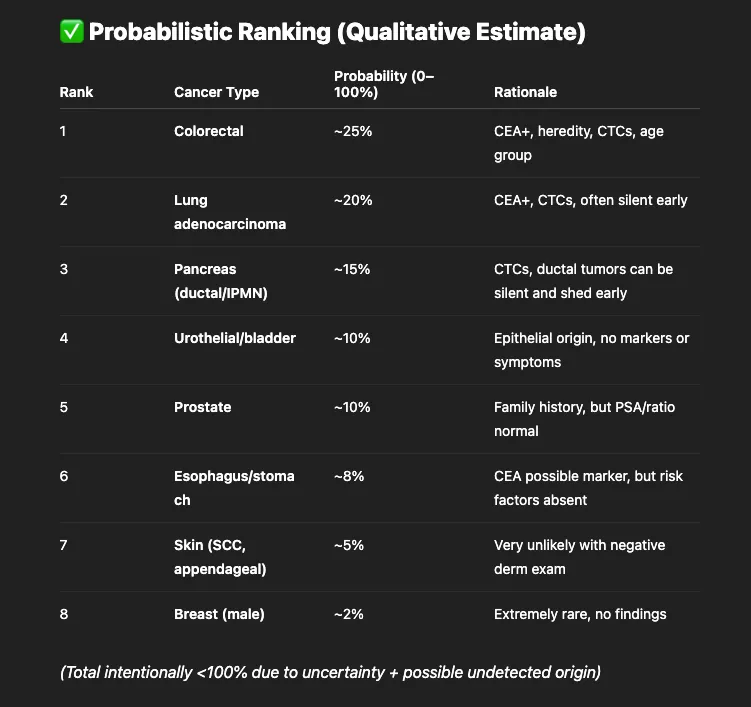Select 'Family history, but PSA/ratio normal' text
Image resolution: width=751 pixels, height=707 pixels.
(x=584, y=419)
